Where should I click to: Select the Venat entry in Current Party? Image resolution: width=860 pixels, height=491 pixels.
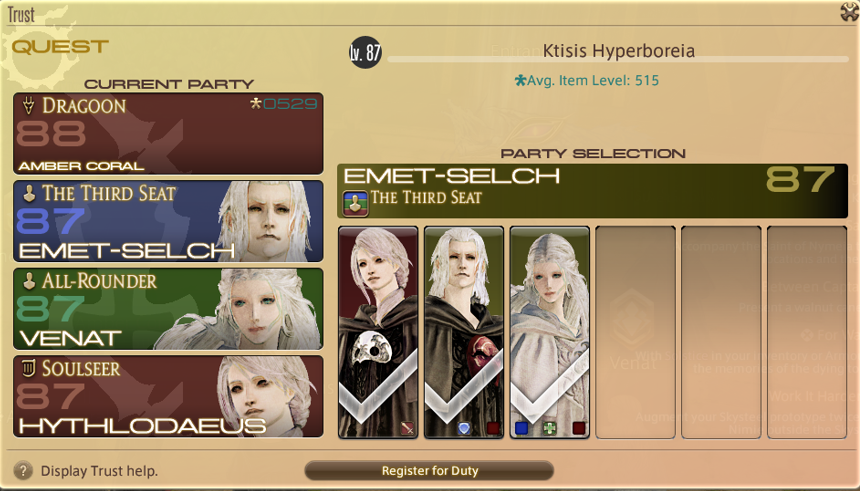(168, 309)
